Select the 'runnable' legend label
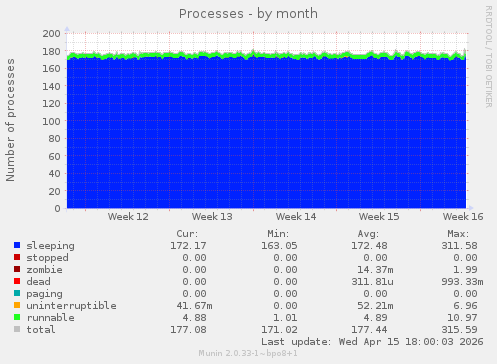Viewport: 497px width, 364px height. (51, 318)
